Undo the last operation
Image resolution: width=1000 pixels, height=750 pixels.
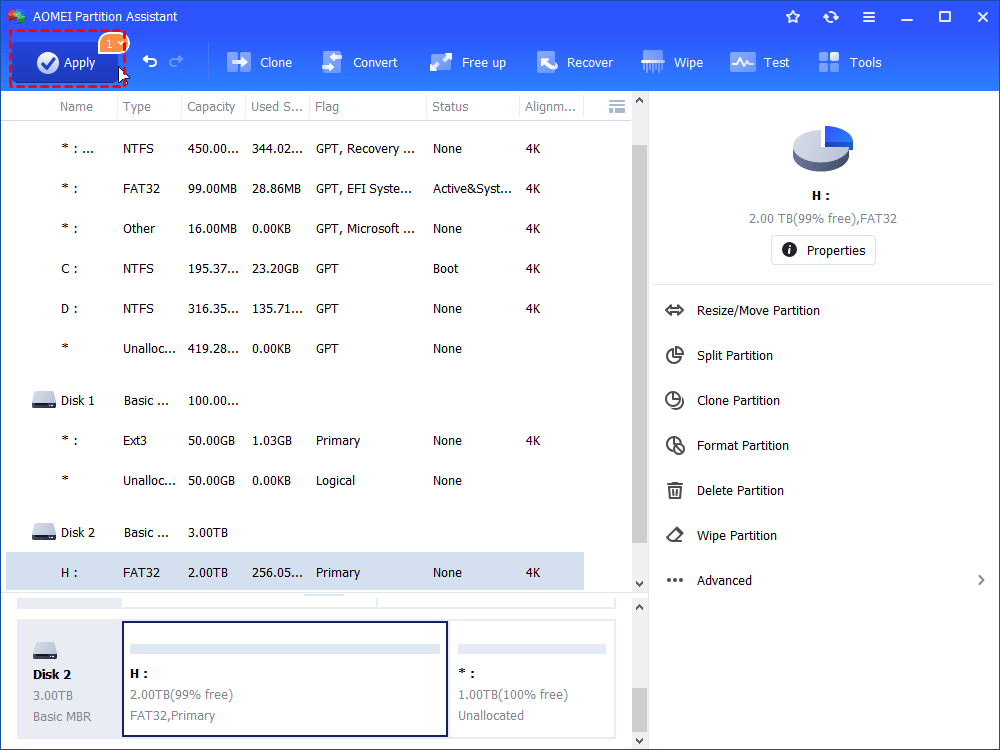150,62
